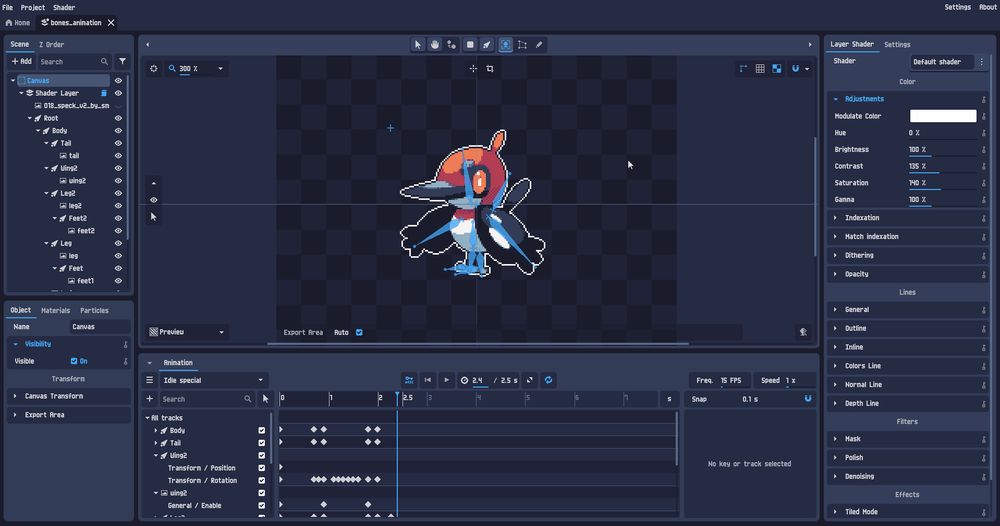Uncheck the Export Area Auto checkbox

pyautogui.click(x=359, y=332)
